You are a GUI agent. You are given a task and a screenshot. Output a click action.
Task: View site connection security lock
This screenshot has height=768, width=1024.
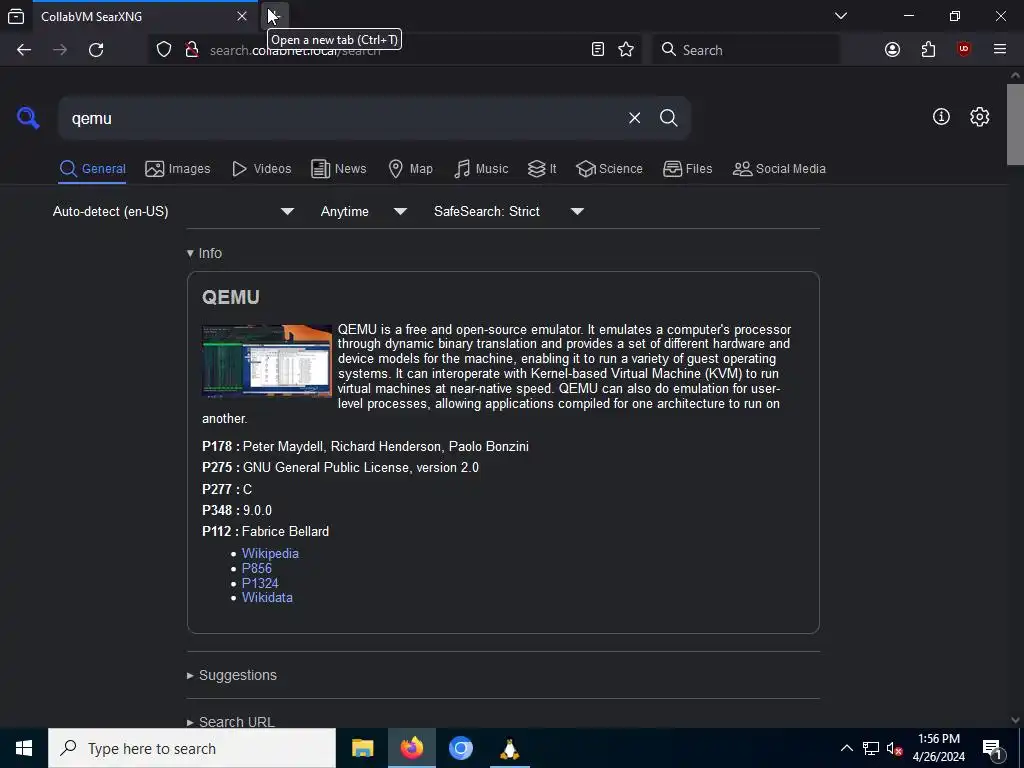pos(191,50)
